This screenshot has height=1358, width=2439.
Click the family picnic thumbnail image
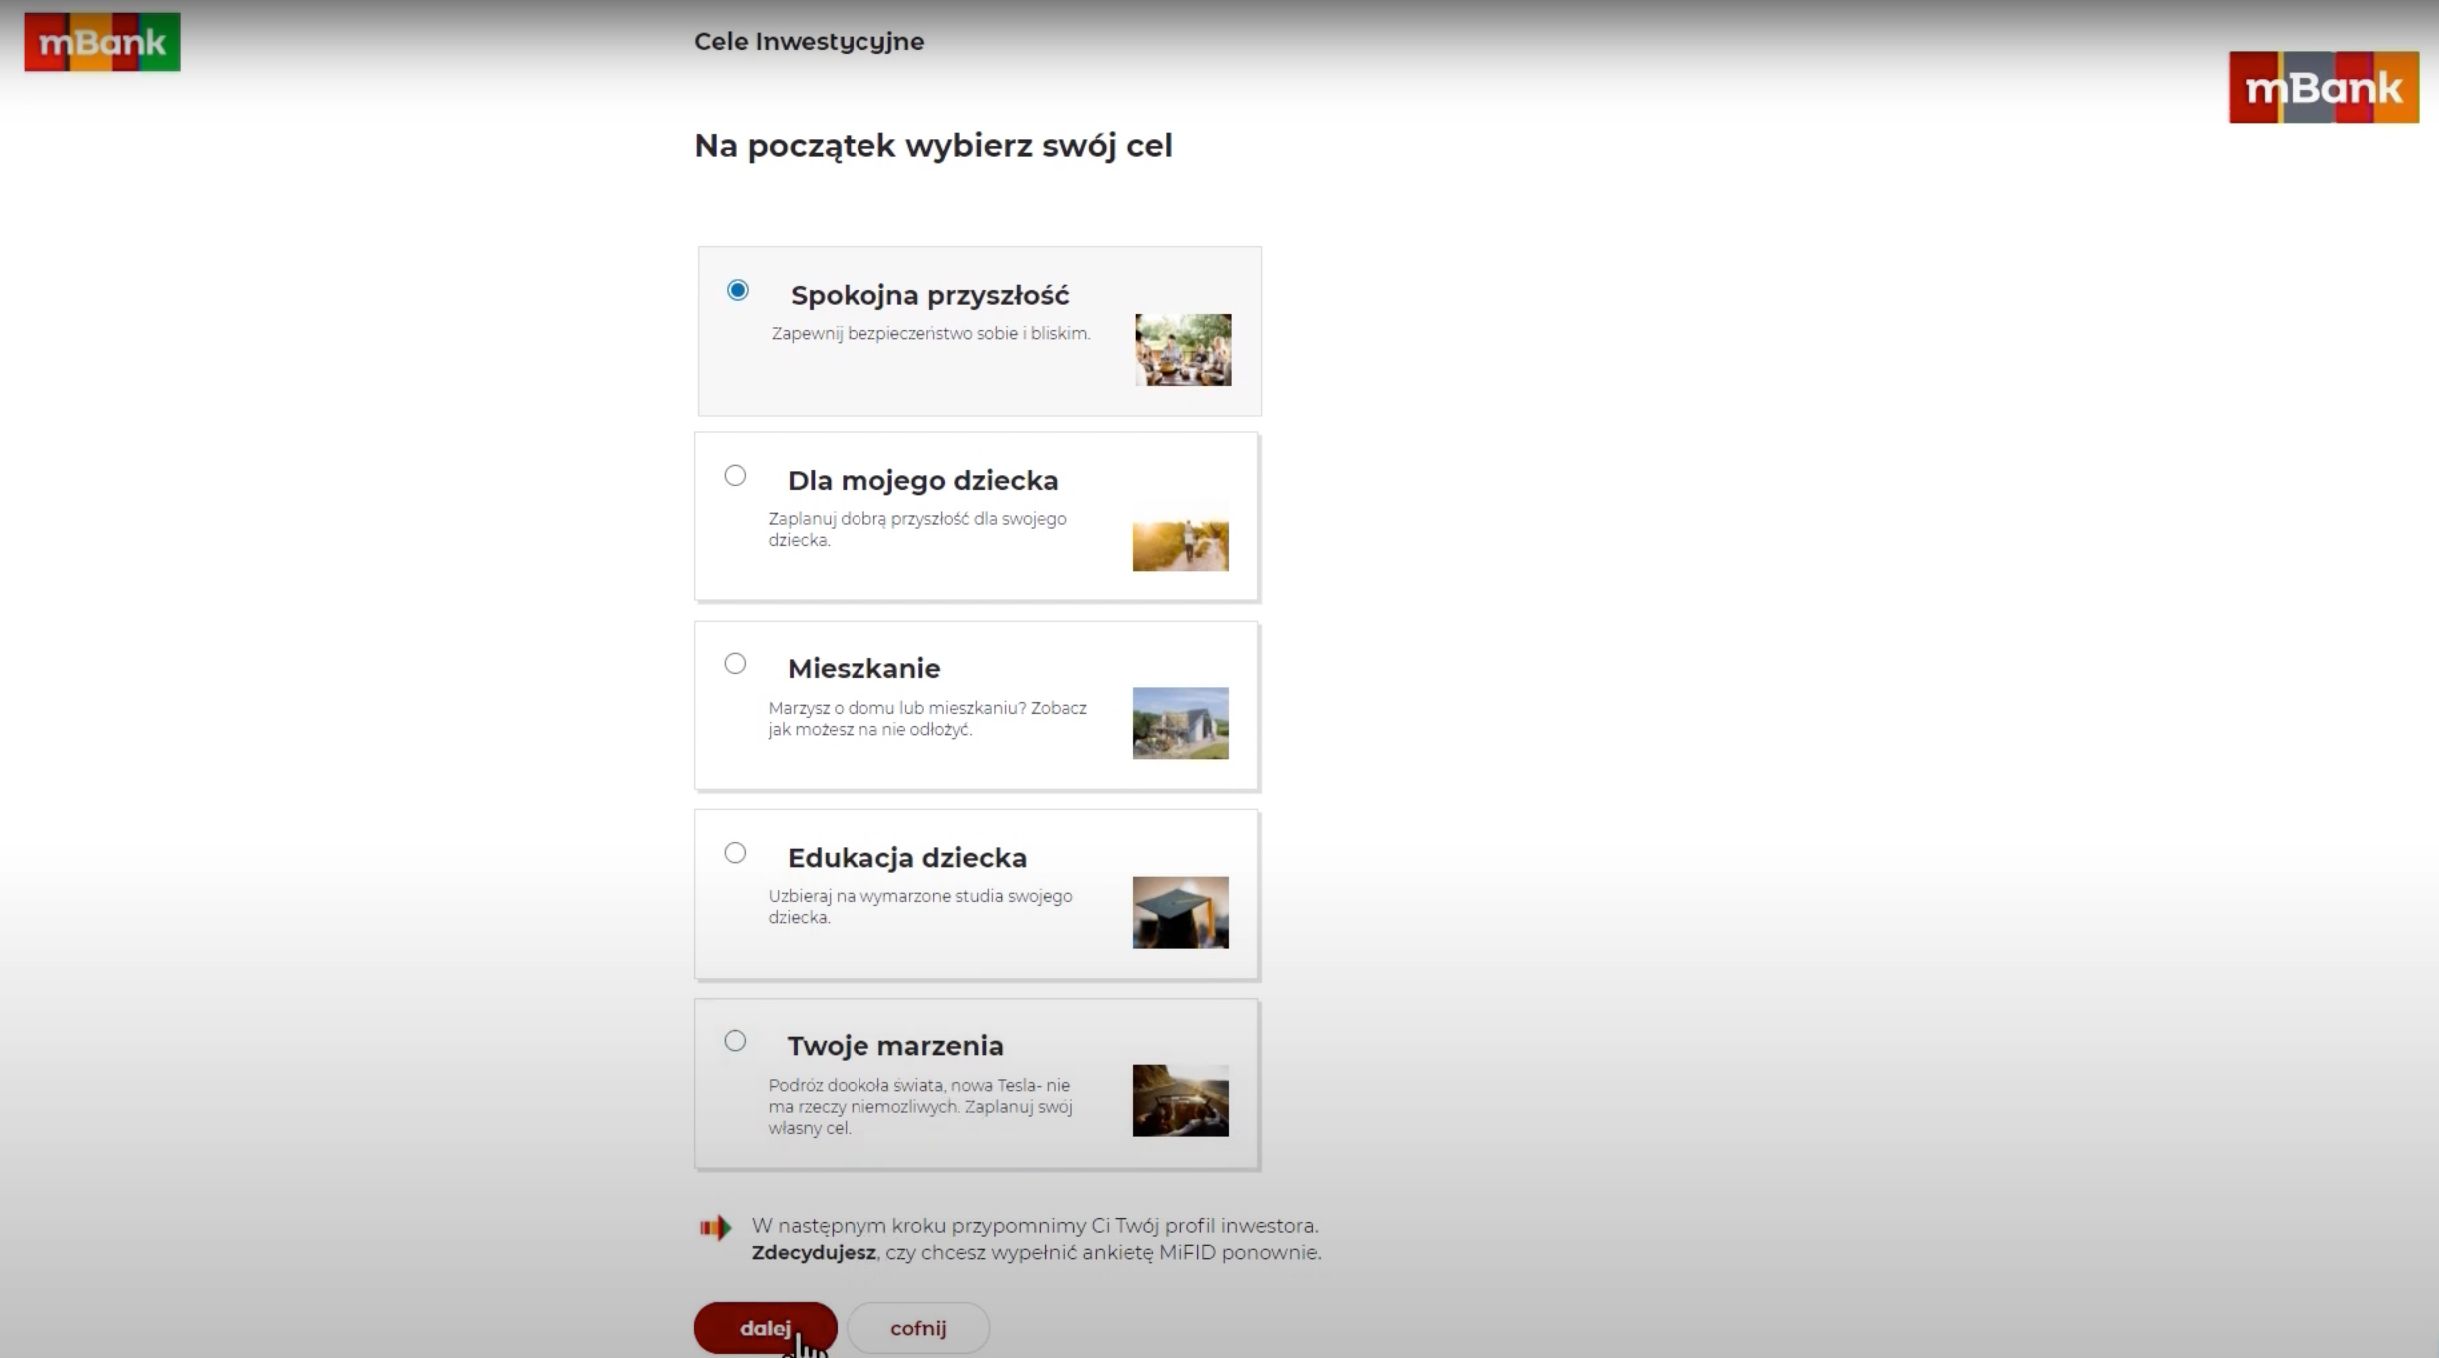coord(1183,350)
